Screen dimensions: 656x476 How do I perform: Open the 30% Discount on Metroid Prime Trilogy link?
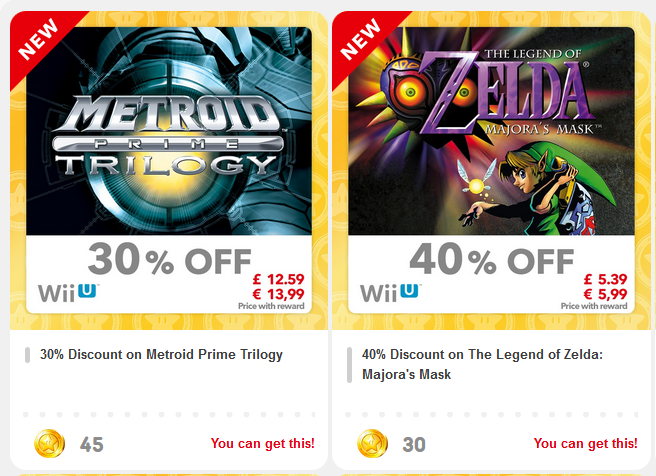161,354
